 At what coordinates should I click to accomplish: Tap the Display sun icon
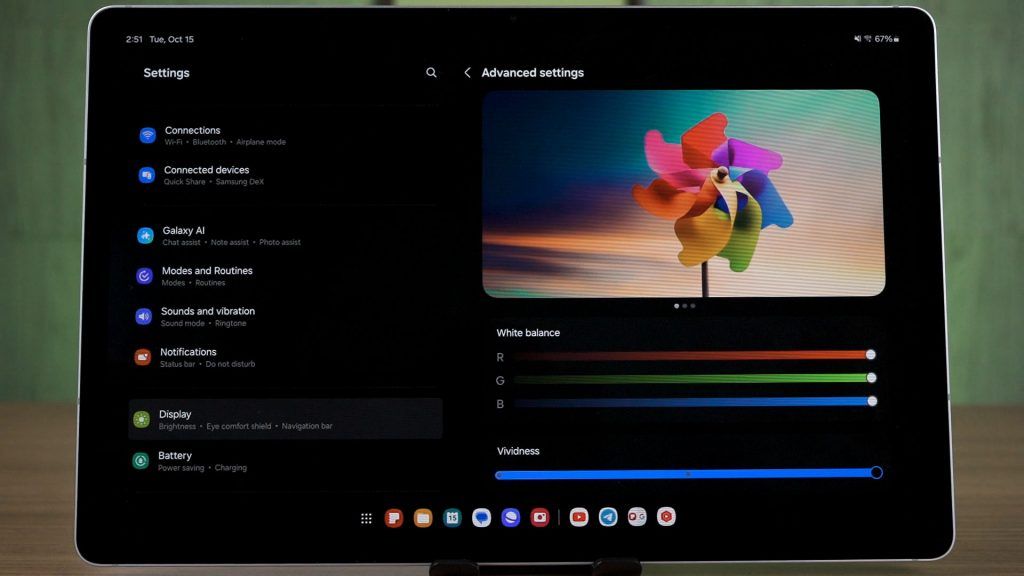(x=141, y=419)
